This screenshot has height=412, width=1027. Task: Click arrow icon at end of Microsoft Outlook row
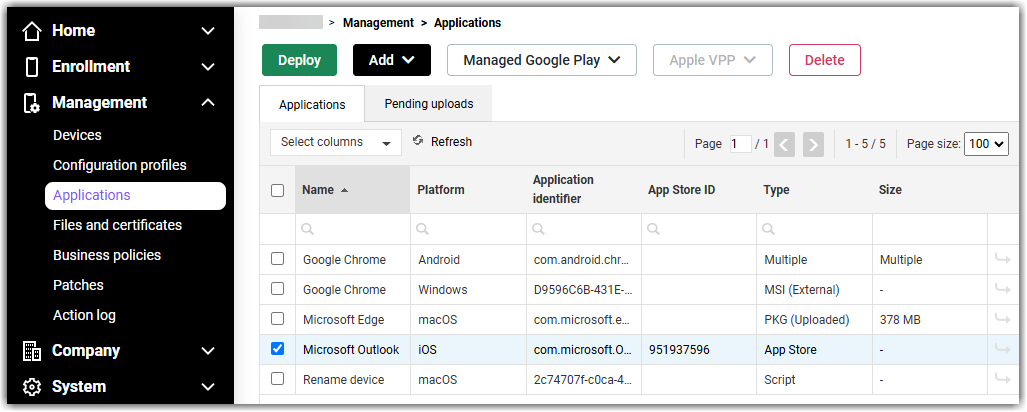tap(1003, 350)
